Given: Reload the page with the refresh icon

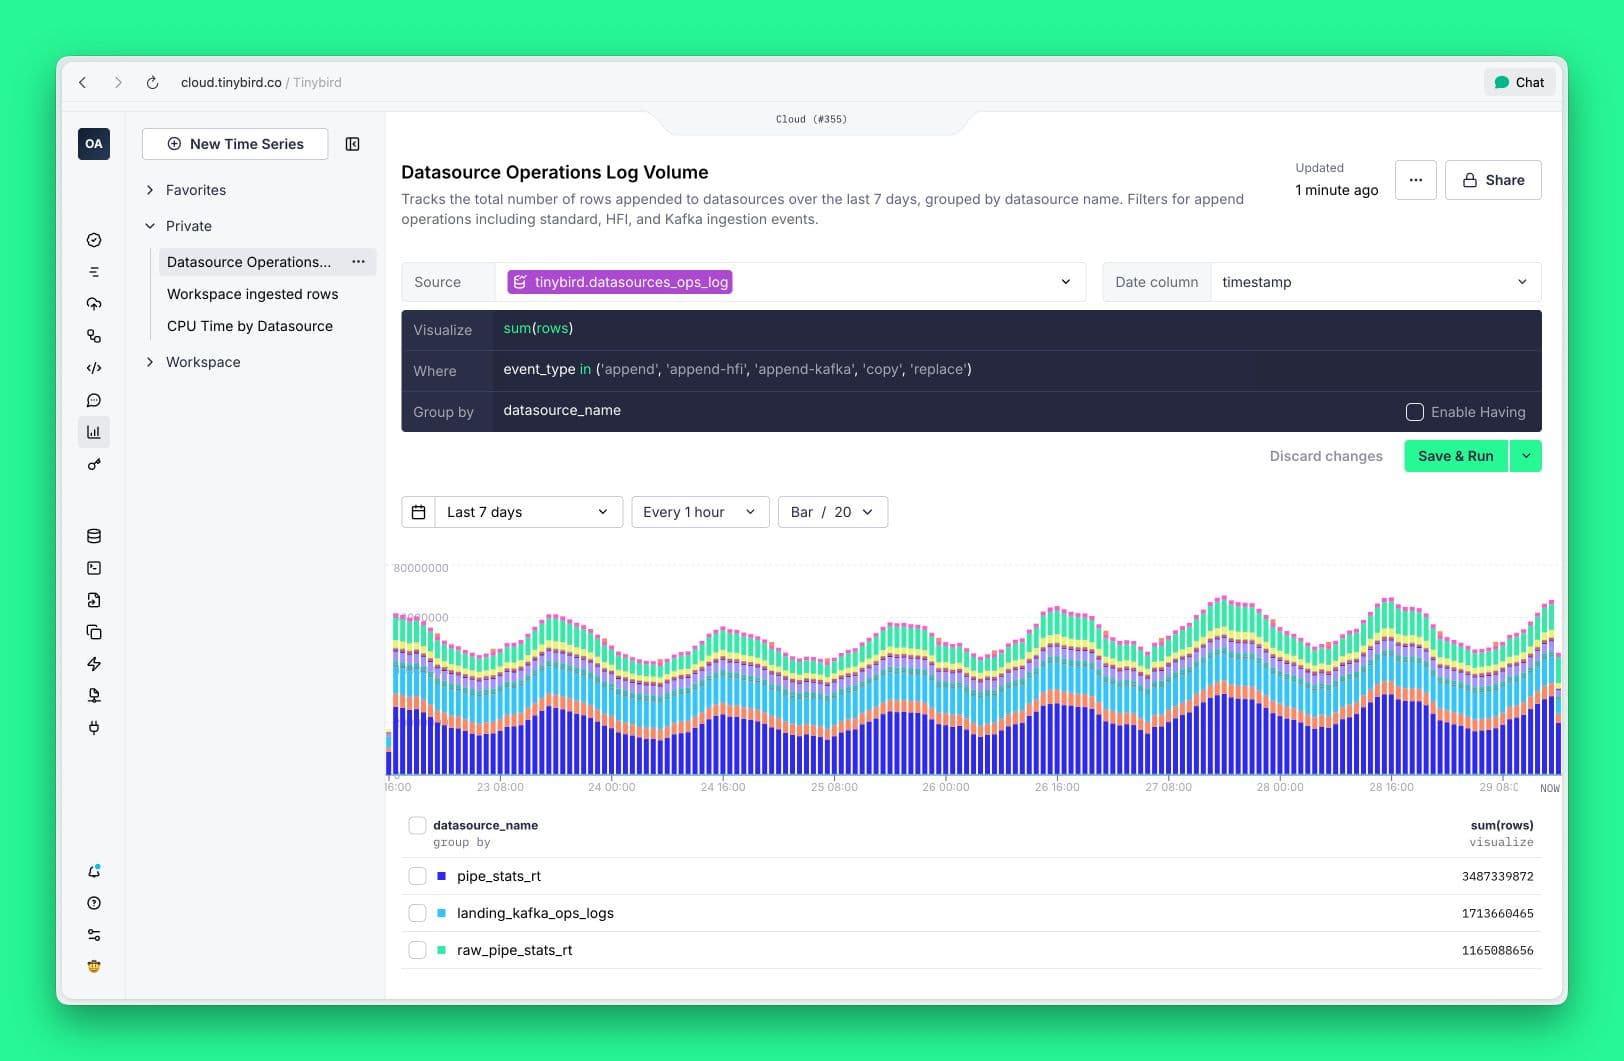Looking at the screenshot, I should [152, 83].
